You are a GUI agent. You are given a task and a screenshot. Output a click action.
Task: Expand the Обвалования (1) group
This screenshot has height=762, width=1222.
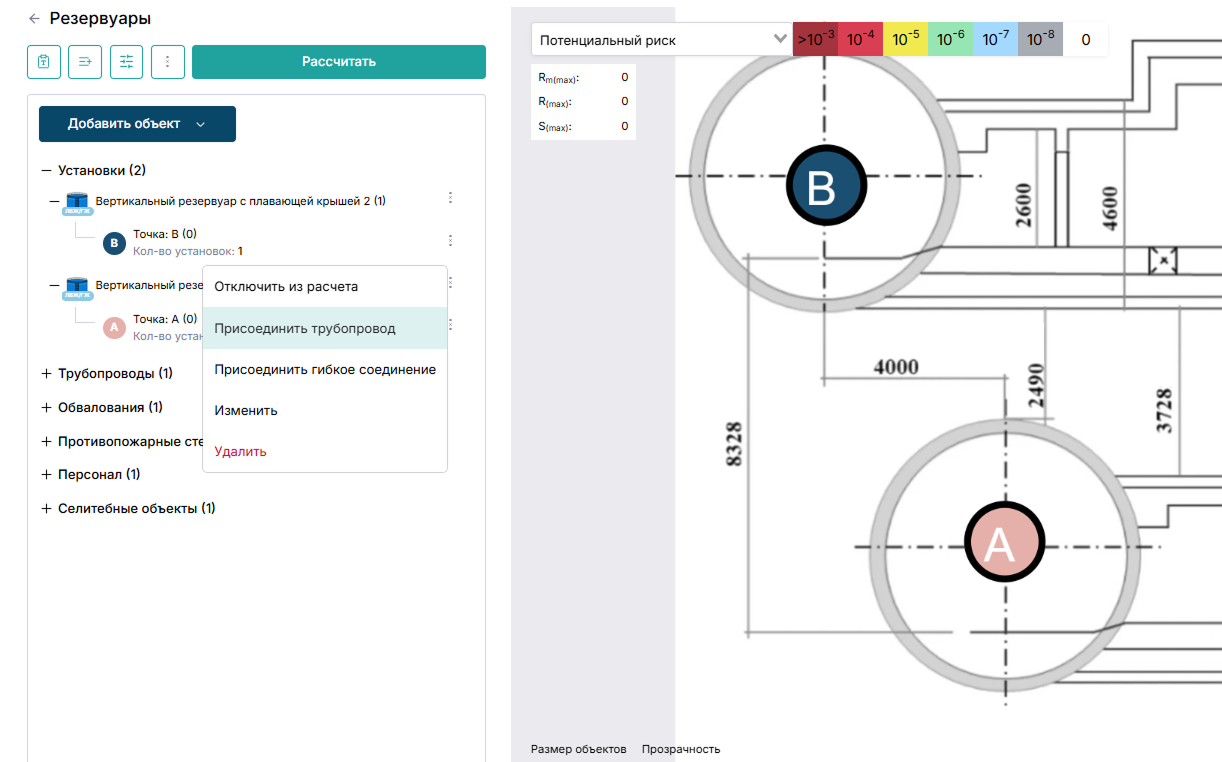click(46, 407)
